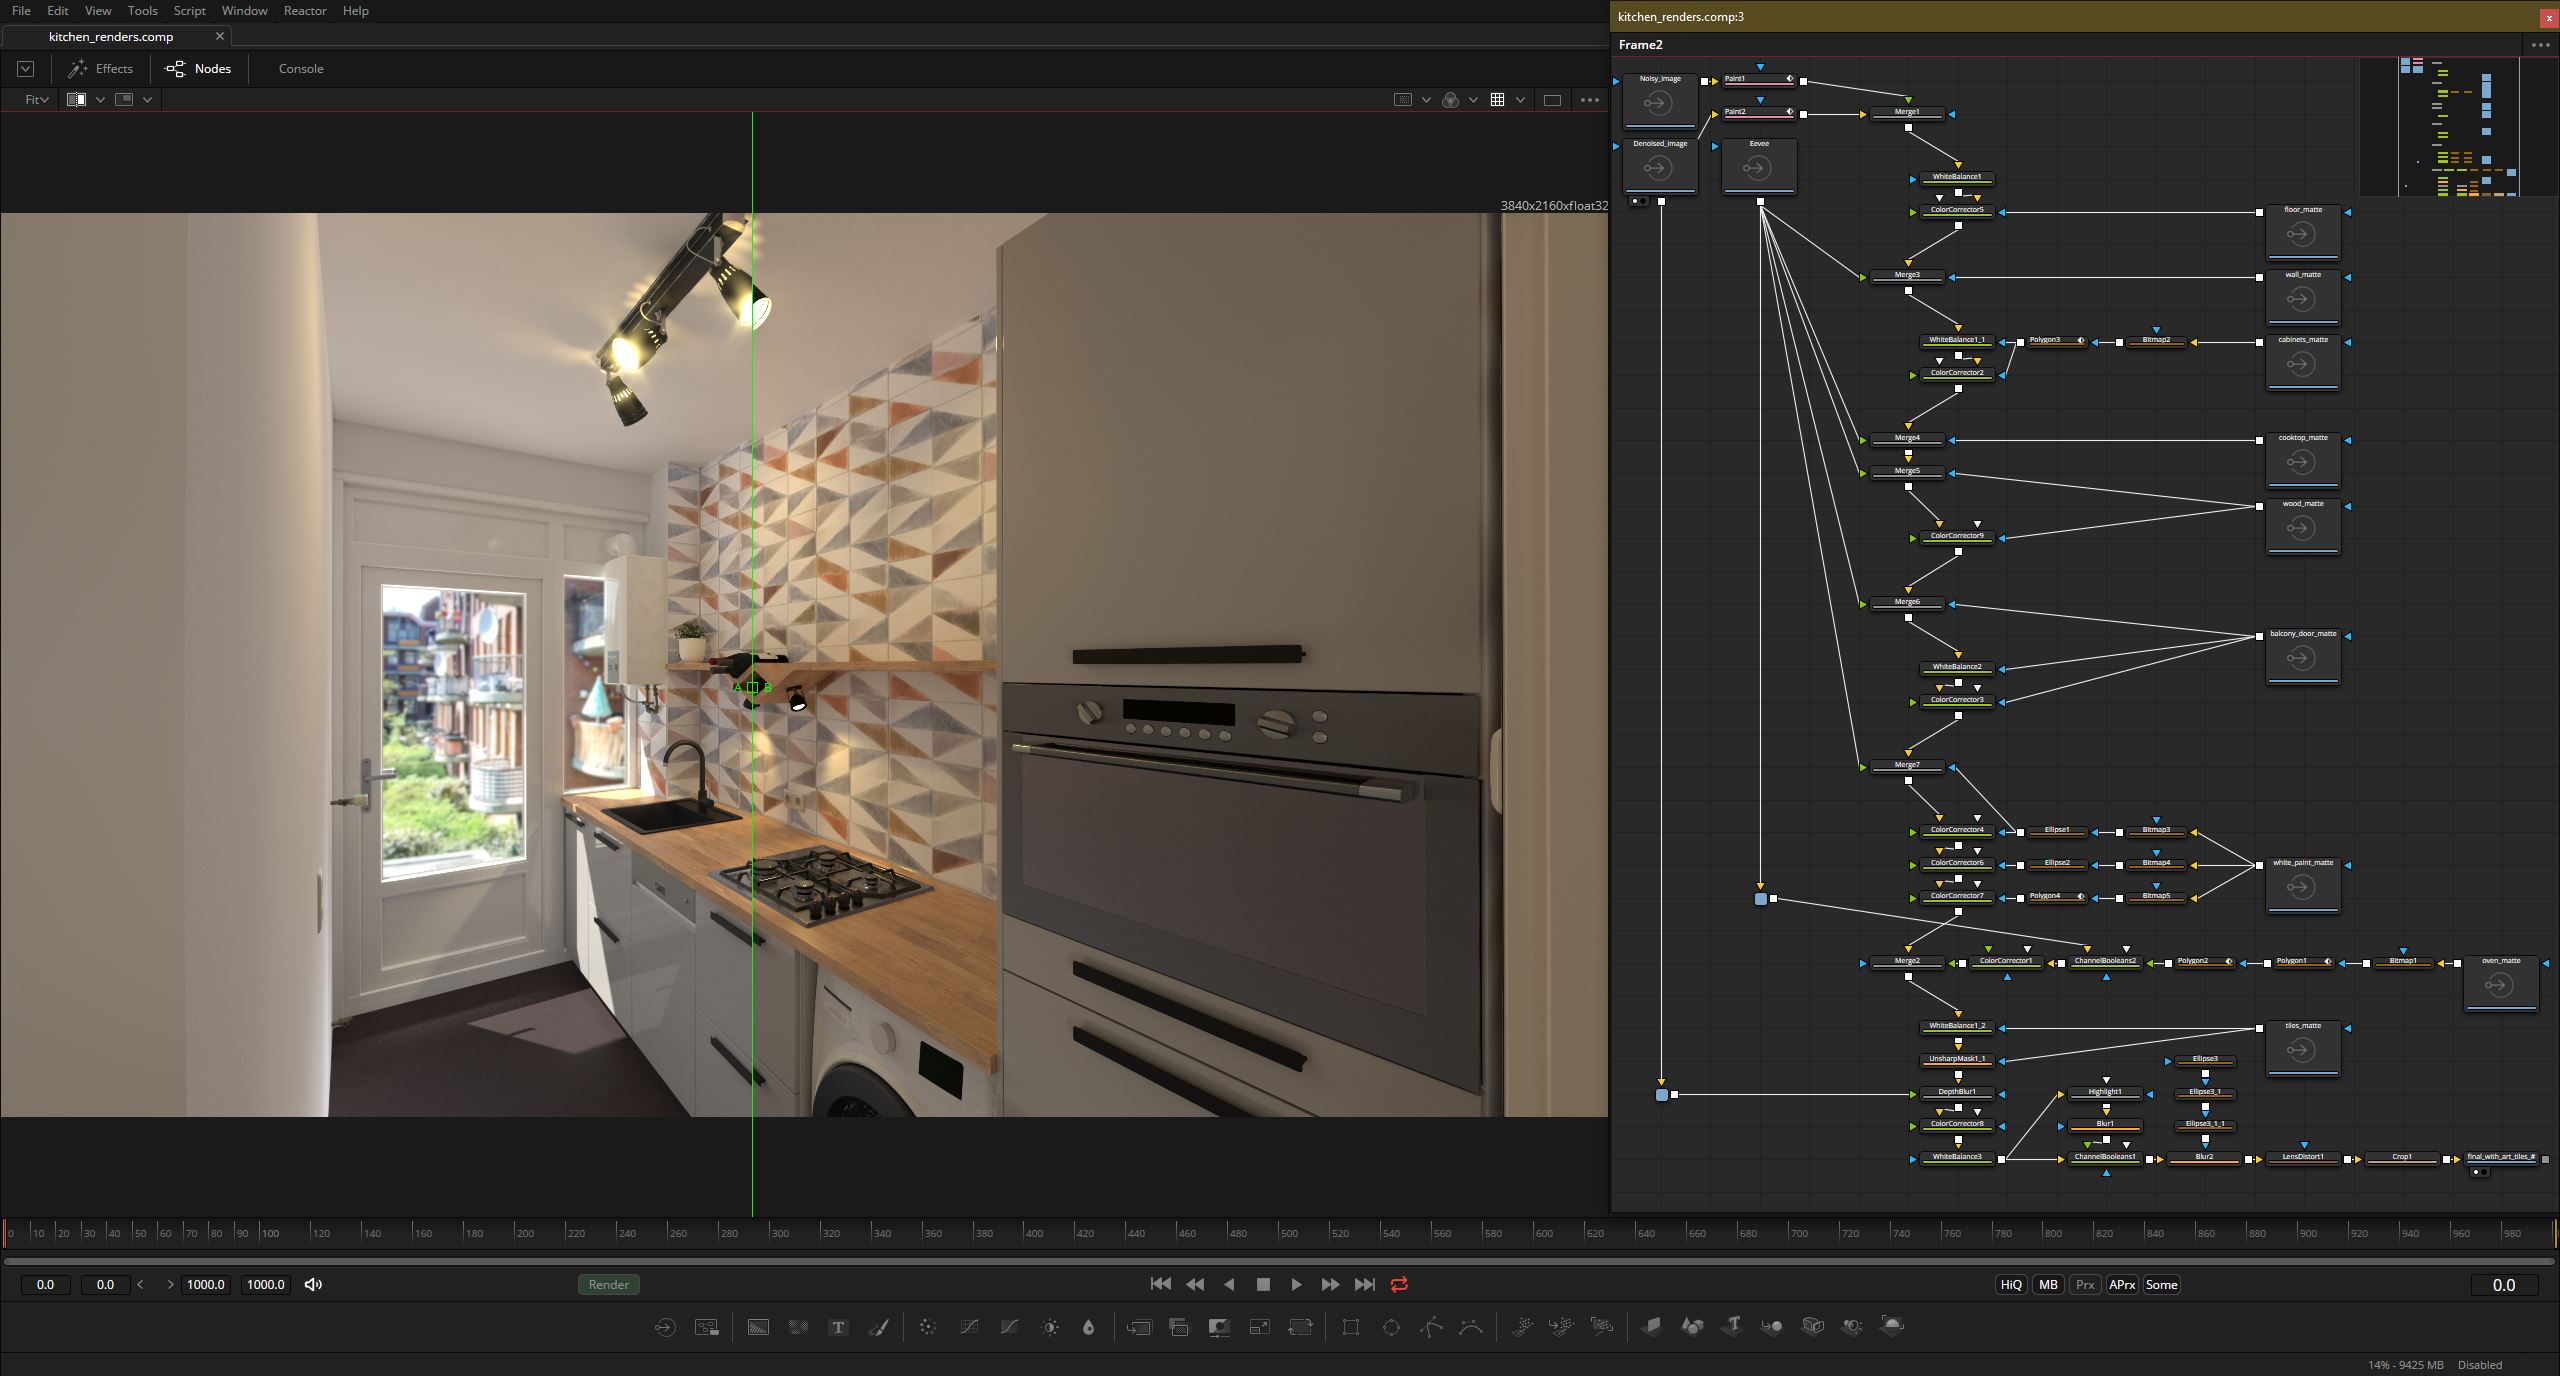Open the Fit zoom dropdown
Screen dimensions: 2560x1376
pos(37,100)
